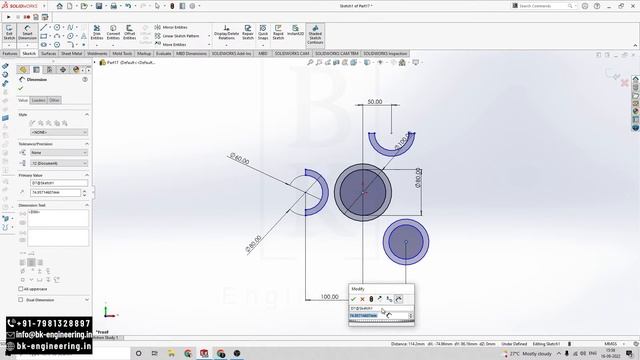
Task: Click the New document icon
Action: pos(70,6)
